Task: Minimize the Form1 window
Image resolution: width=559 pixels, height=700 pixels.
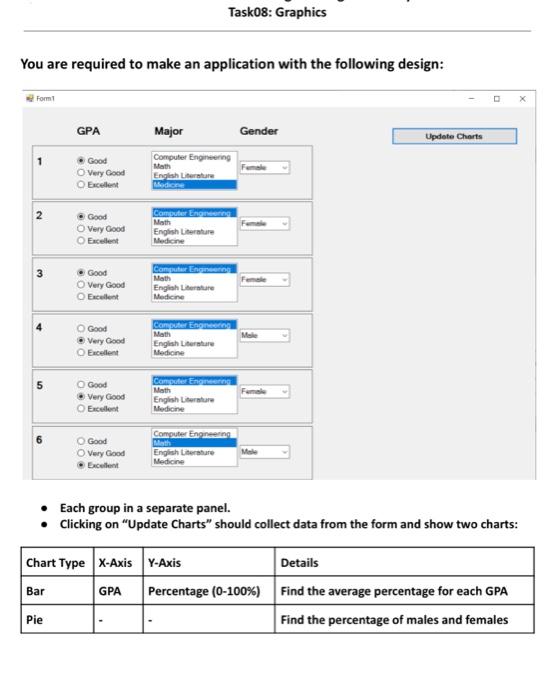Action: point(471,99)
